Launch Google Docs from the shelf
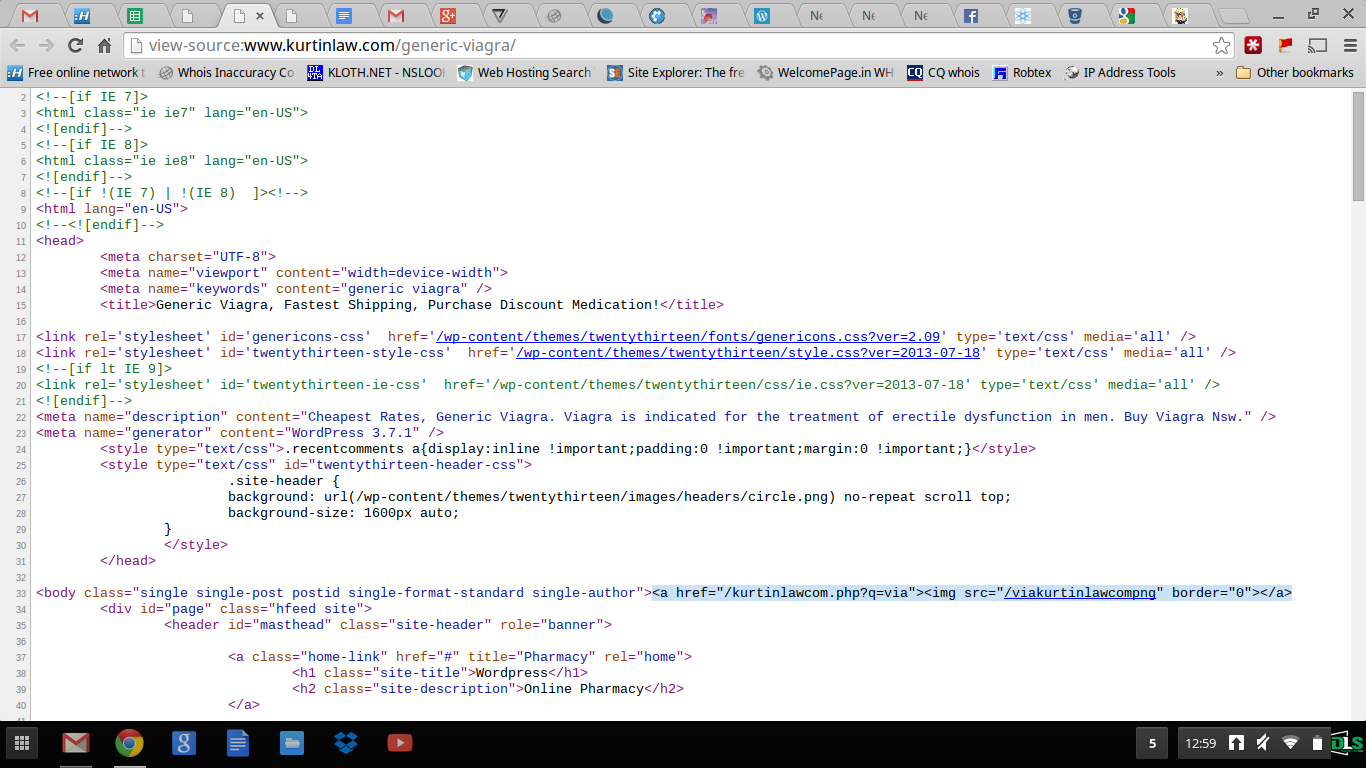The image size is (1366, 768). coord(237,743)
